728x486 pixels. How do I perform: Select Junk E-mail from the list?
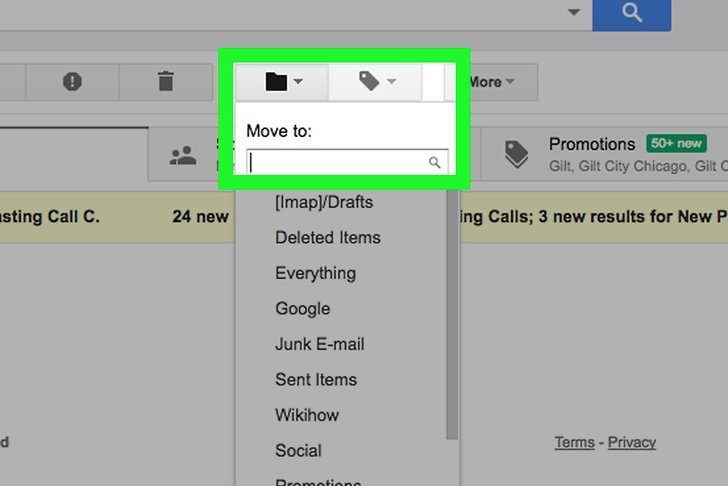pyautogui.click(x=320, y=344)
